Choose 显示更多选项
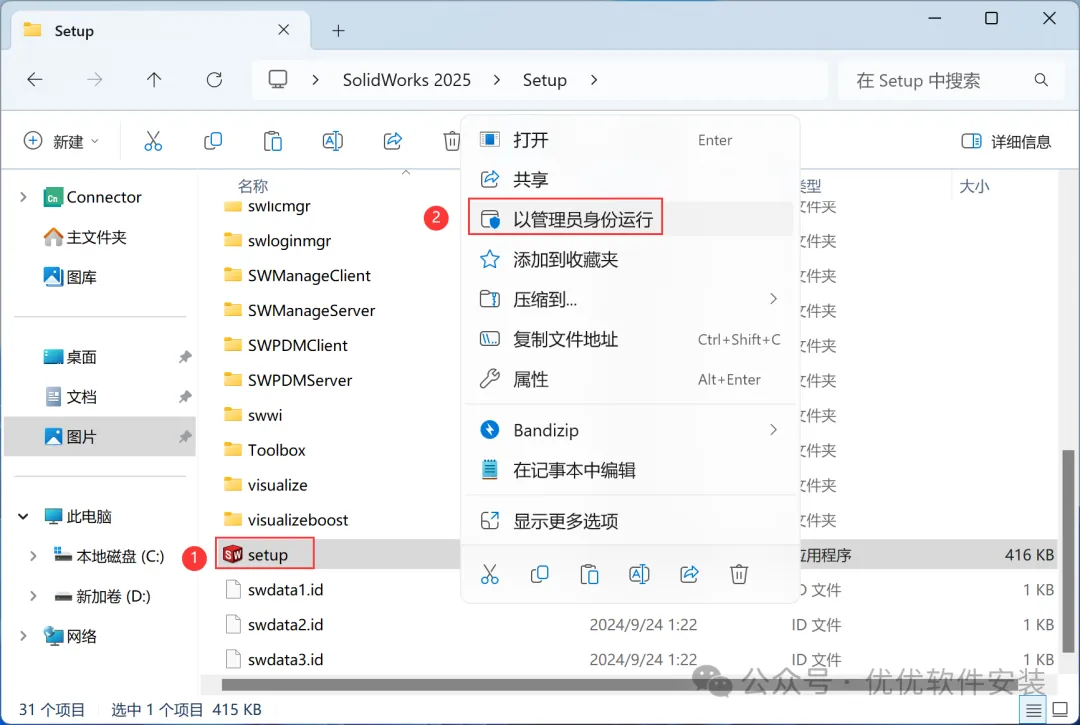Screen dimensions: 1080x725 tap(630, 521)
